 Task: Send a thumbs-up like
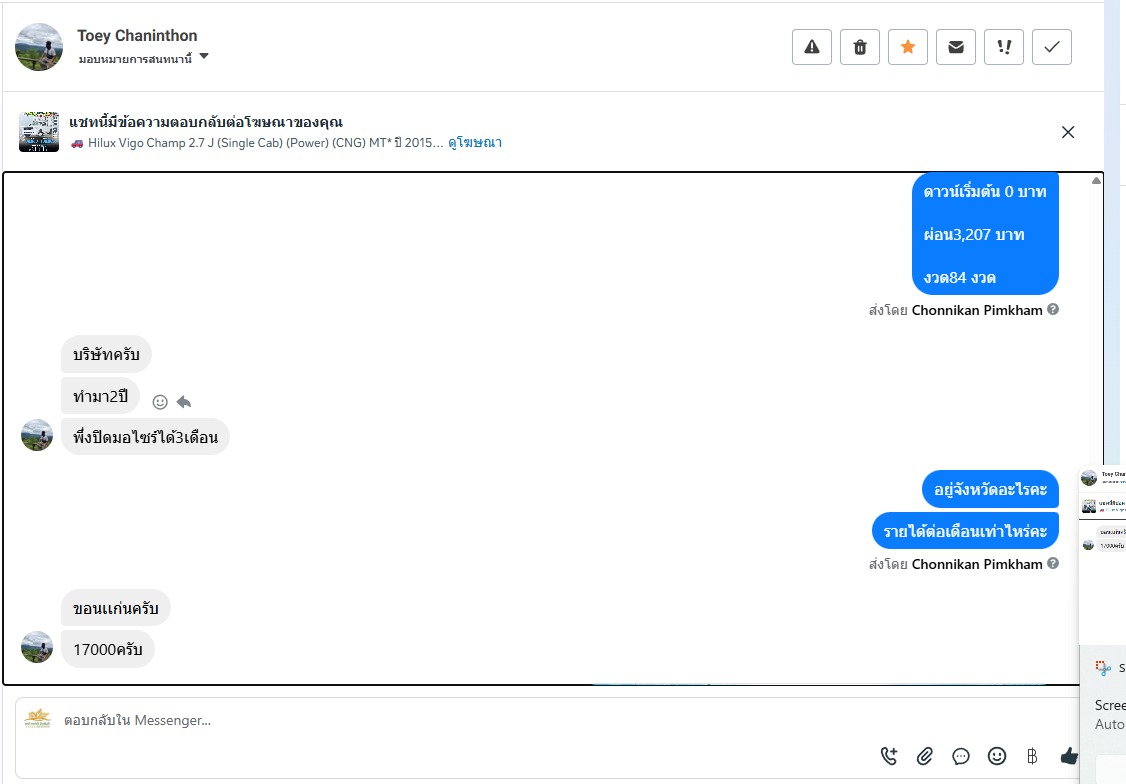point(1069,755)
